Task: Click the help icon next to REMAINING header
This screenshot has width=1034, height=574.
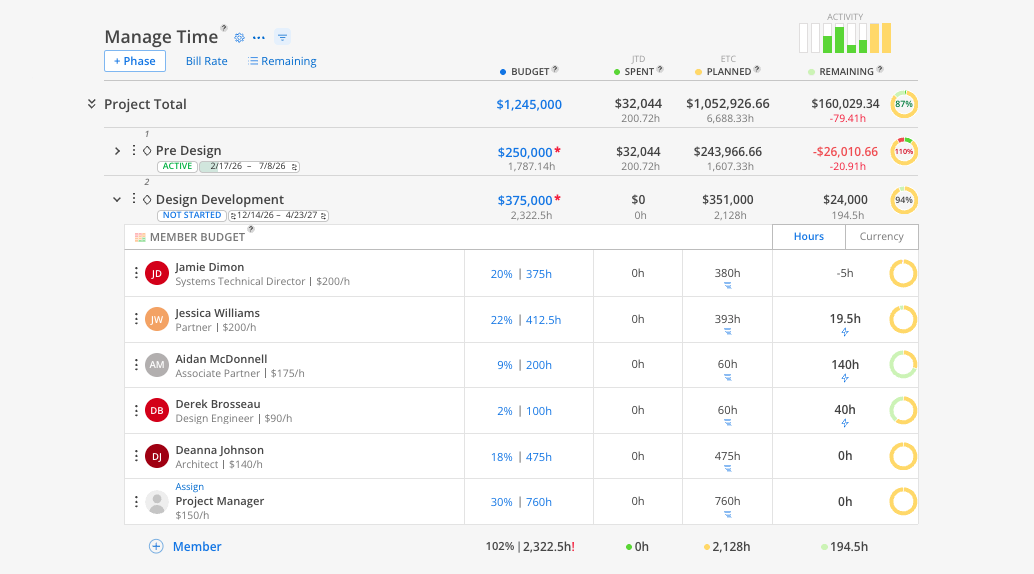Action: 881,70
